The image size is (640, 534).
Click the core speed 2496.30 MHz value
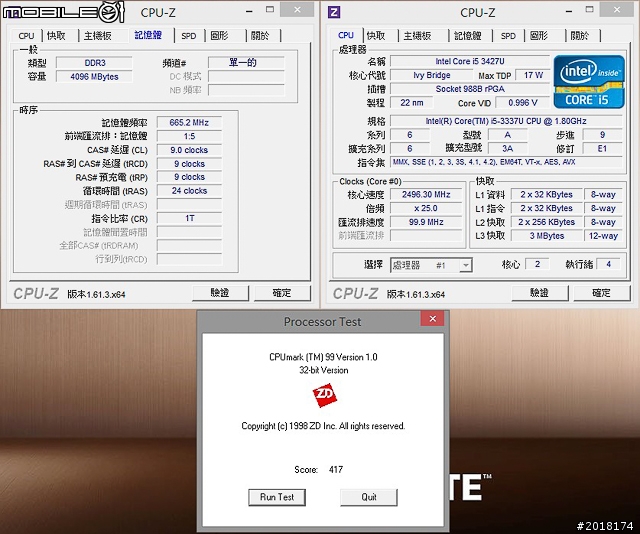click(426, 194)
